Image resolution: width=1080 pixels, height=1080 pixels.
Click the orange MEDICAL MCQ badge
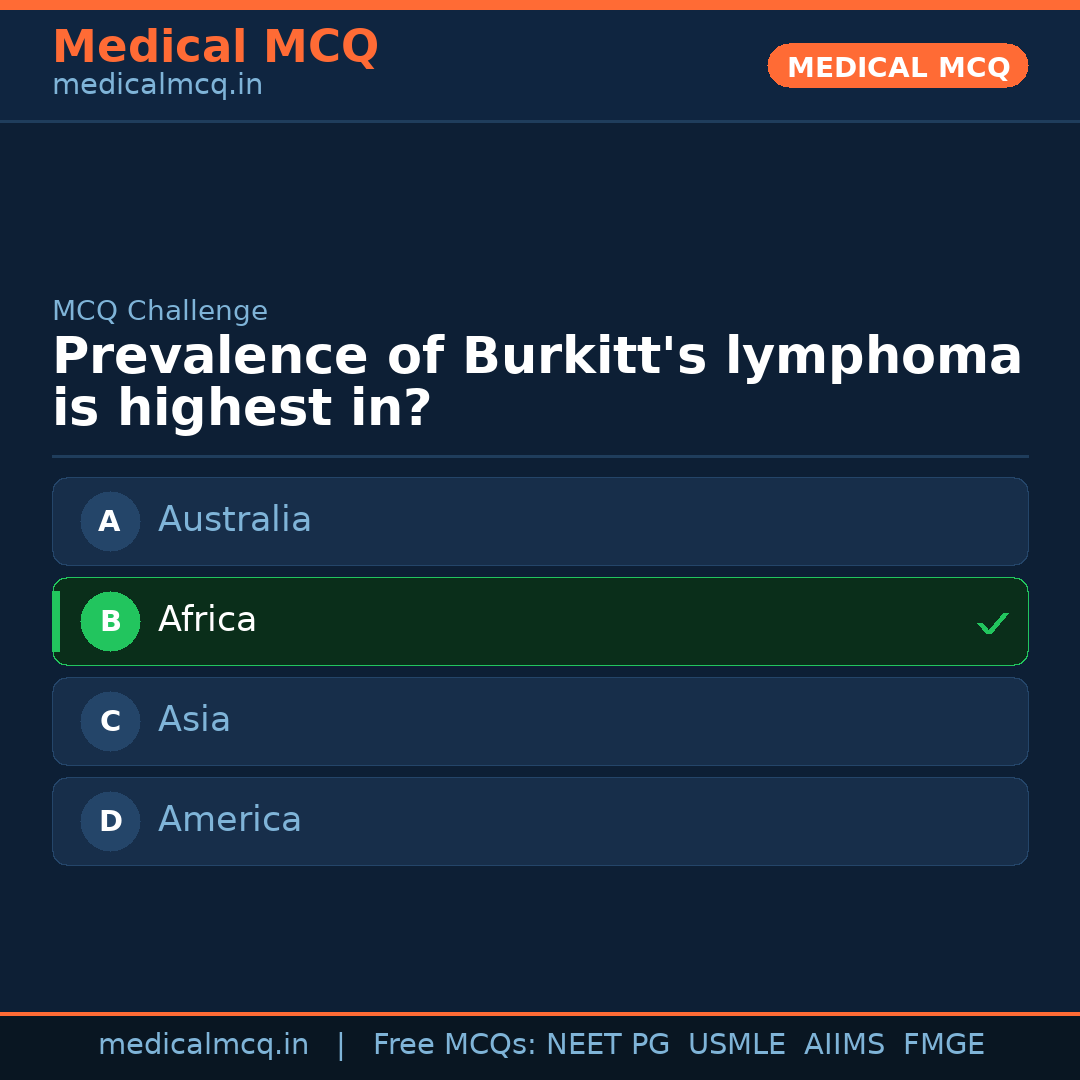tap(898, 66)
